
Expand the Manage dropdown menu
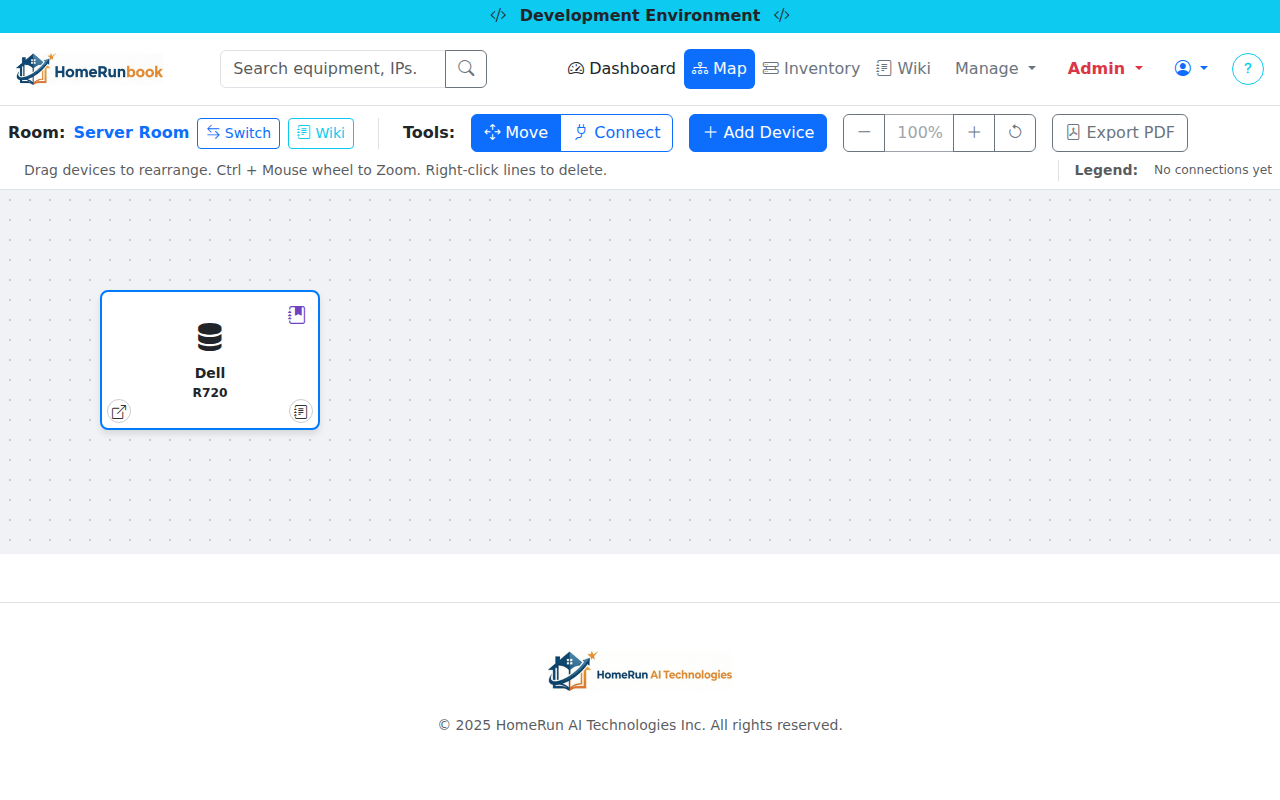coord(995,69)
